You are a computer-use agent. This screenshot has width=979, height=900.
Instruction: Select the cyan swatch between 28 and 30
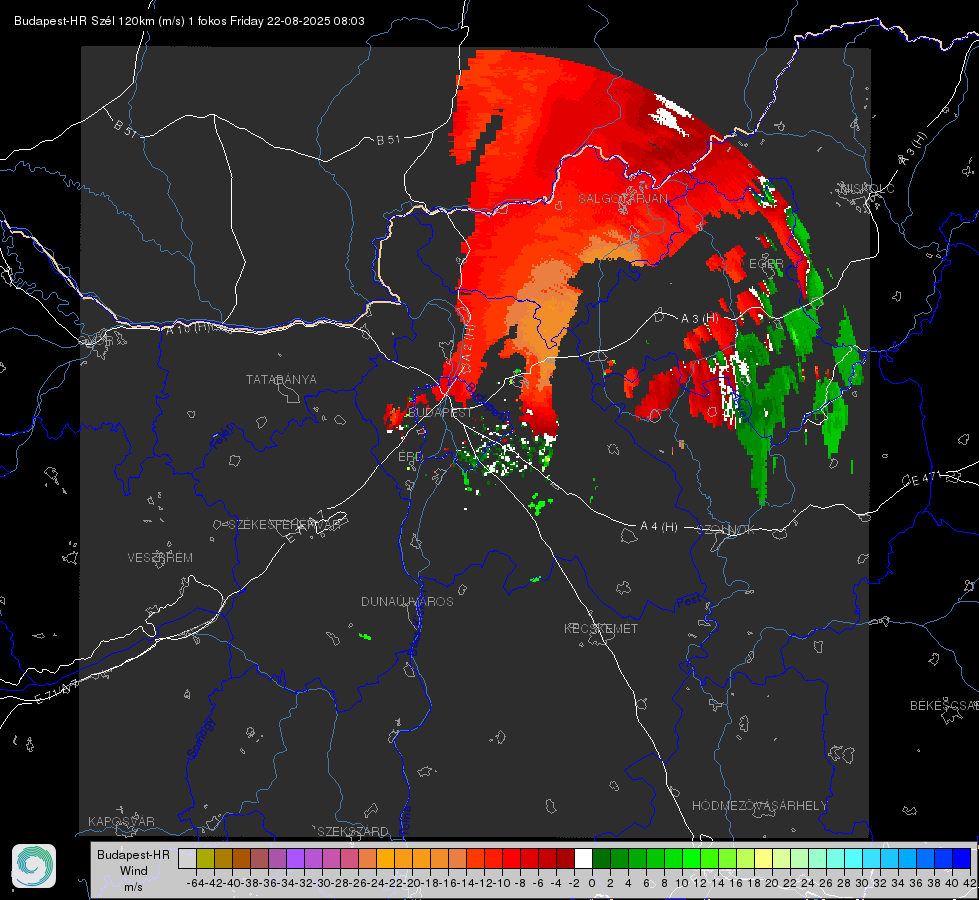pos(854,858)
